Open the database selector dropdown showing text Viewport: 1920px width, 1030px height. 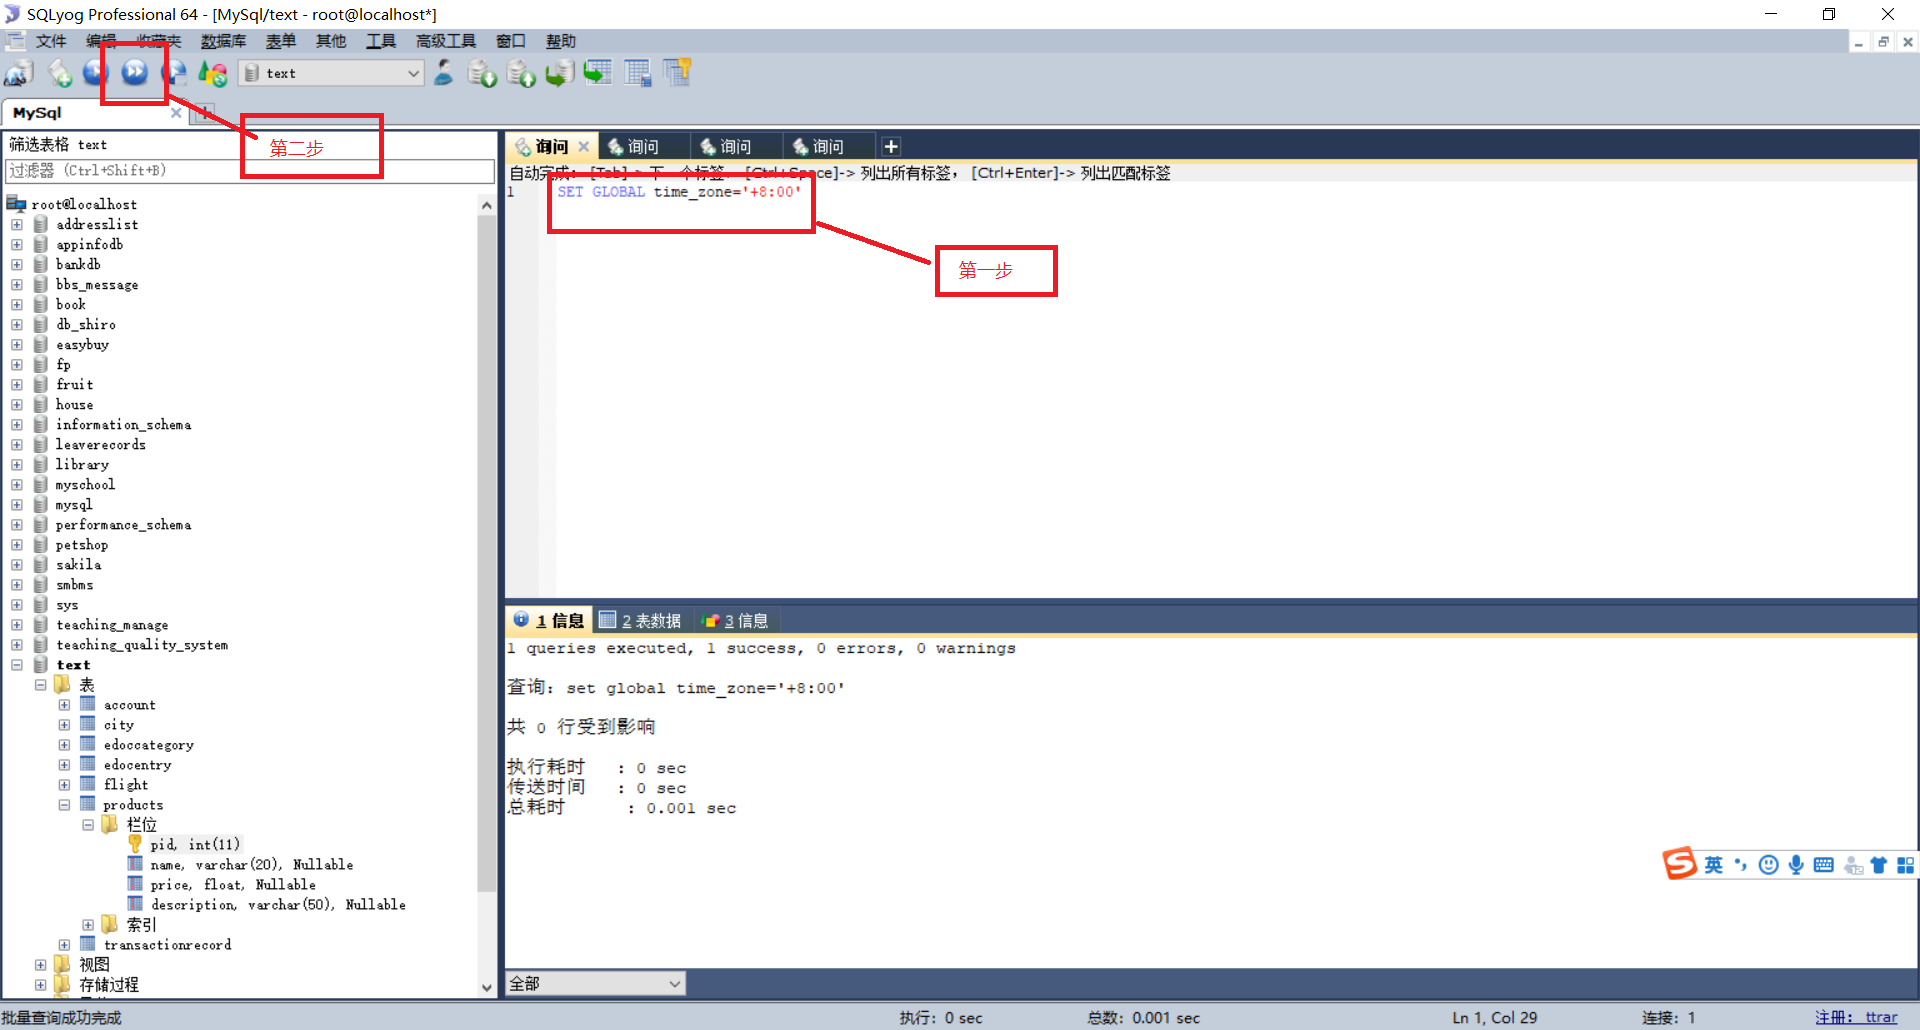331,73
